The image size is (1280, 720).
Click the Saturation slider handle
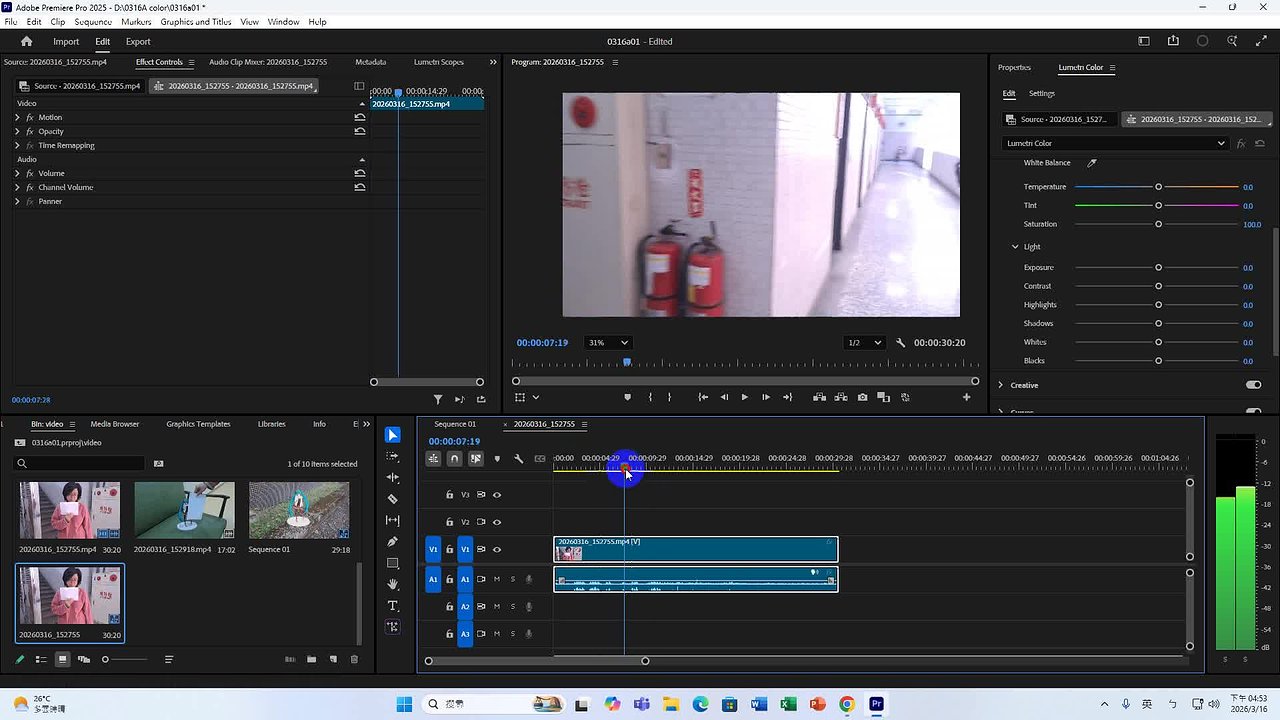coord(1158,224)
